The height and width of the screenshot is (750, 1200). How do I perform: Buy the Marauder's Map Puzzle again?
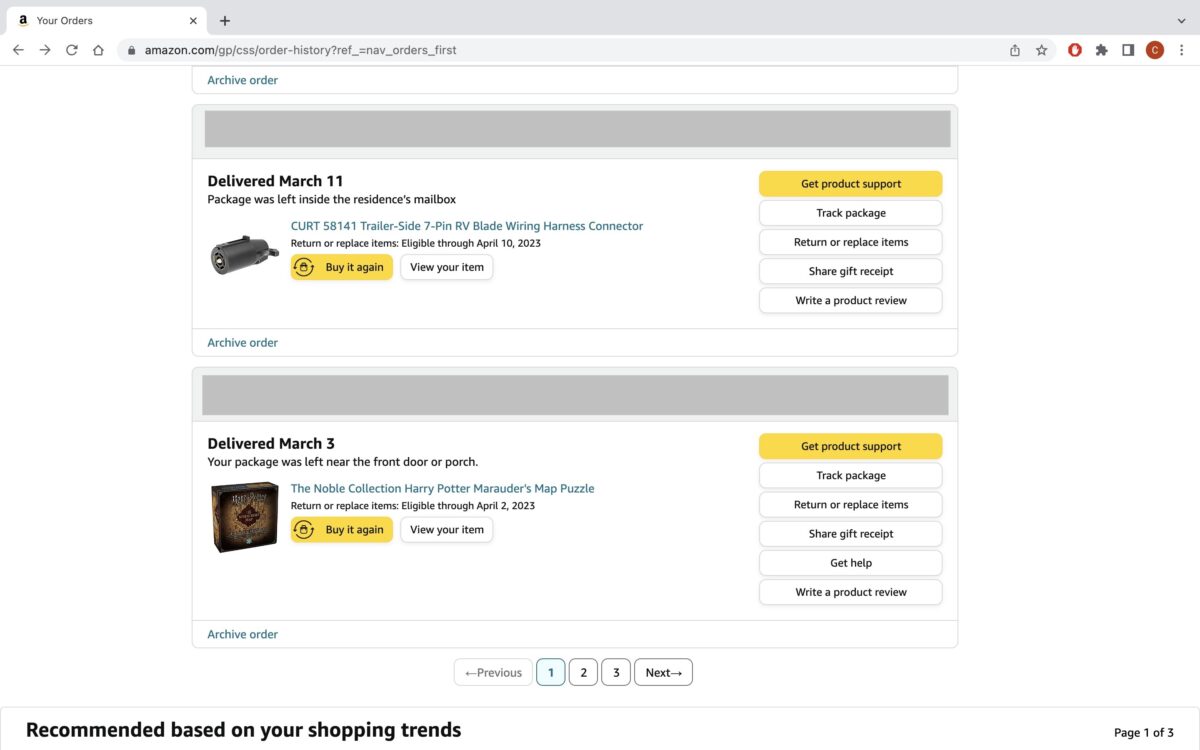click(x=342, y=530)
